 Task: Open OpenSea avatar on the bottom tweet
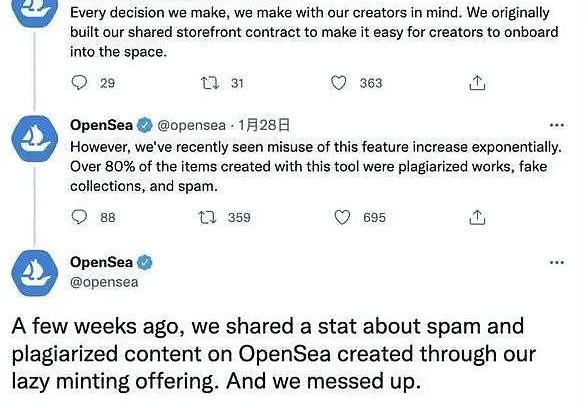pos(34,273)
